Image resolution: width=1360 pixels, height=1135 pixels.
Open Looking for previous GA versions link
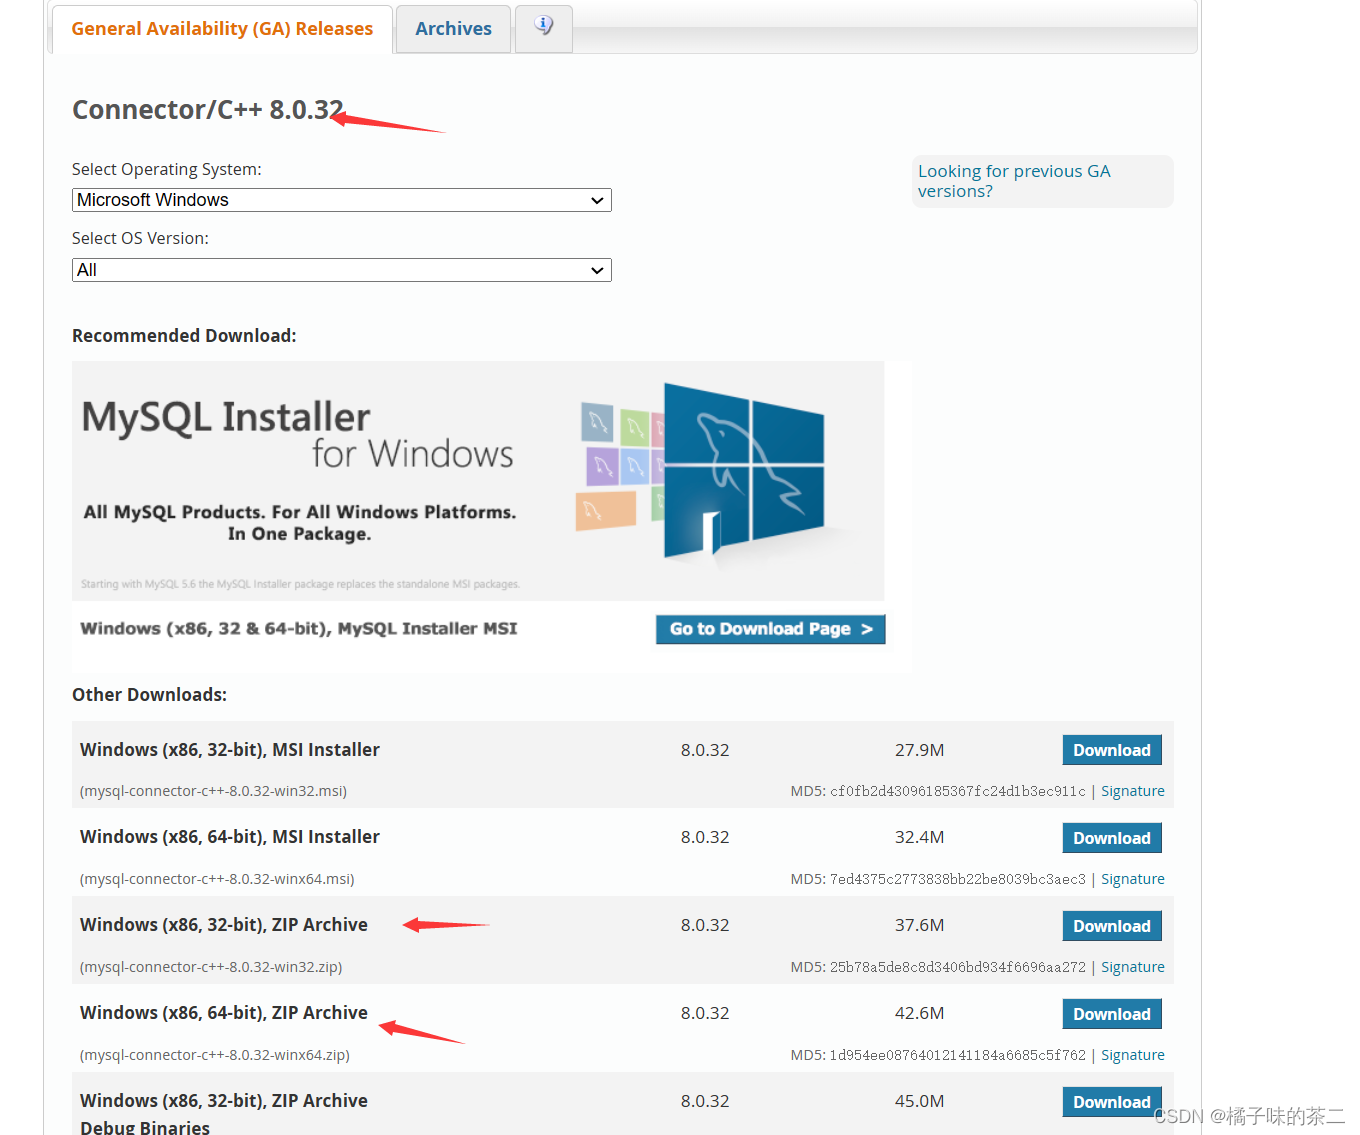[1014, 181]
